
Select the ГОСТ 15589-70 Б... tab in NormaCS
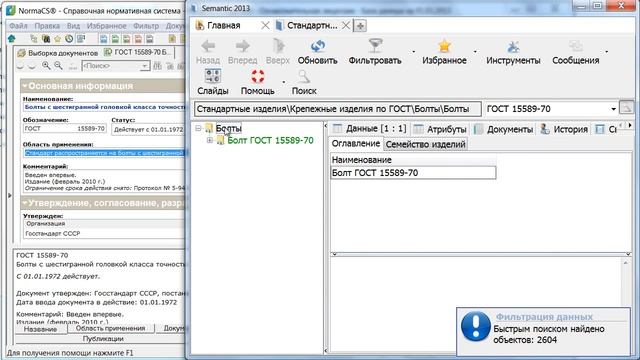tap(138, 52)
